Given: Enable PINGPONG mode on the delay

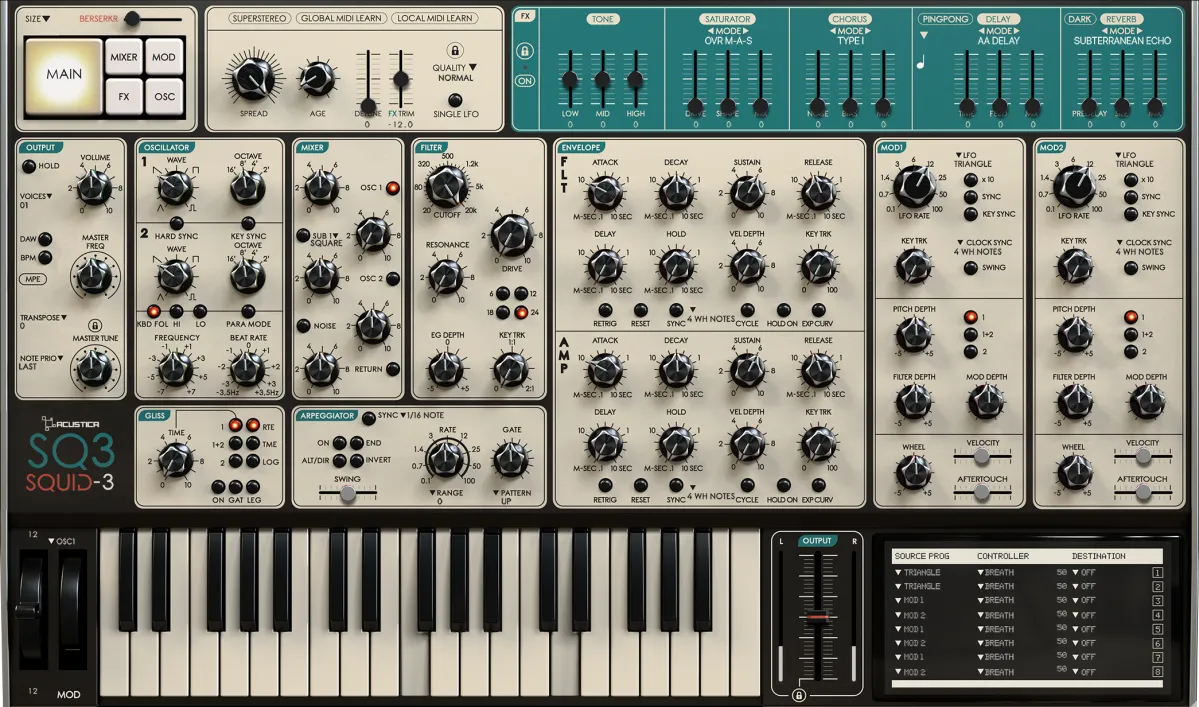Looking at the screenshot, I should click(x=943, y=18).
